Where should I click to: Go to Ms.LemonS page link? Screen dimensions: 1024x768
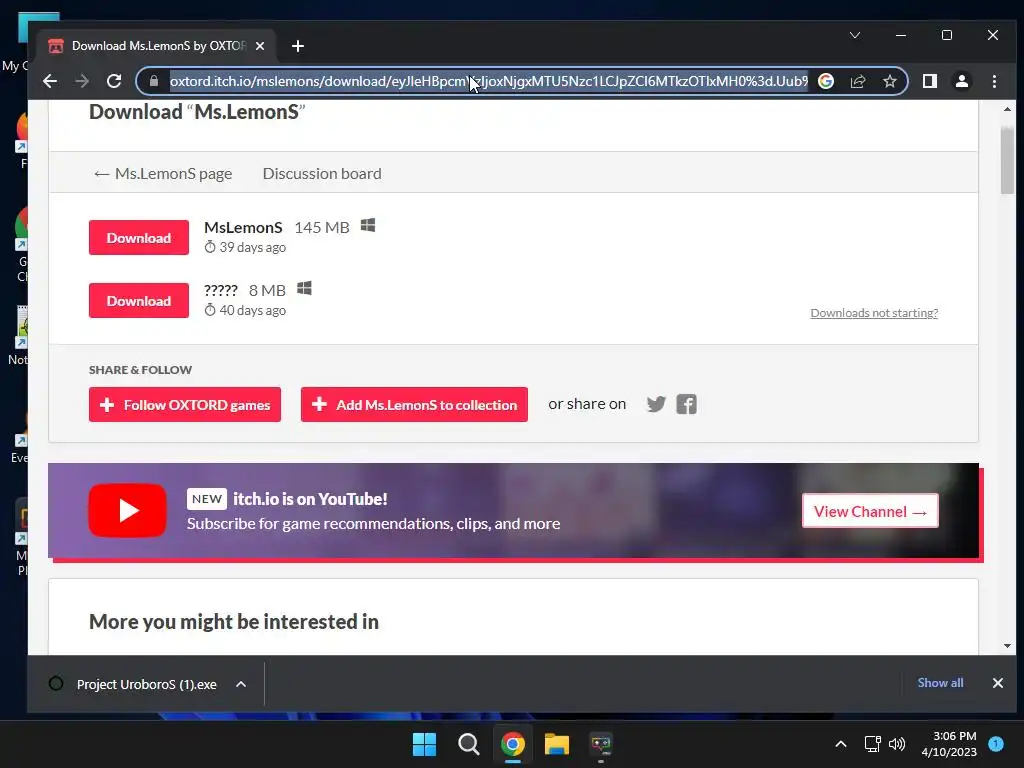(x=163, y=174)
